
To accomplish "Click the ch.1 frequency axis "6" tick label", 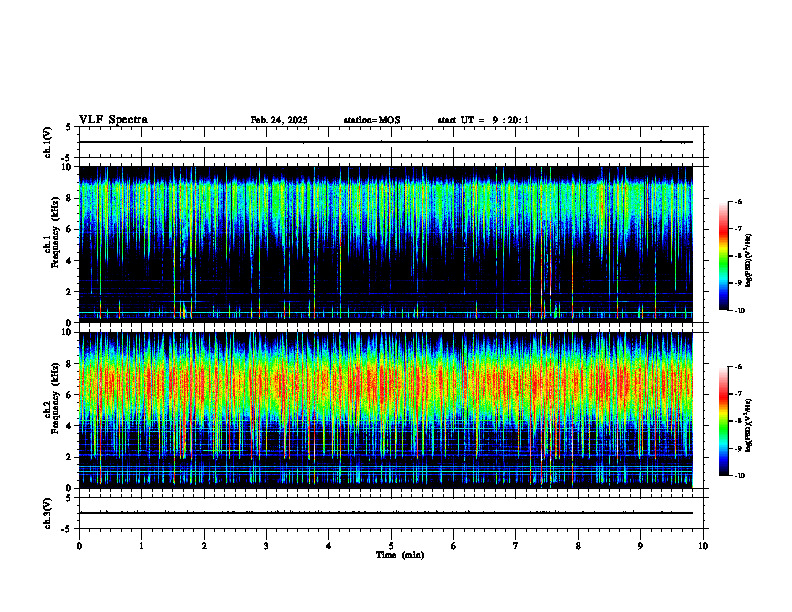I will pyautogui.click(x=69, y=229).
